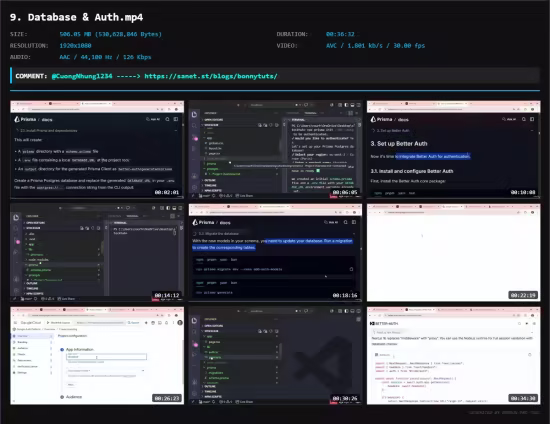This screenshot has height=424, width=550.
Task: Open the Better-Auth docs thumbnail stamped 00:34:30
Action: coord(454,356)
